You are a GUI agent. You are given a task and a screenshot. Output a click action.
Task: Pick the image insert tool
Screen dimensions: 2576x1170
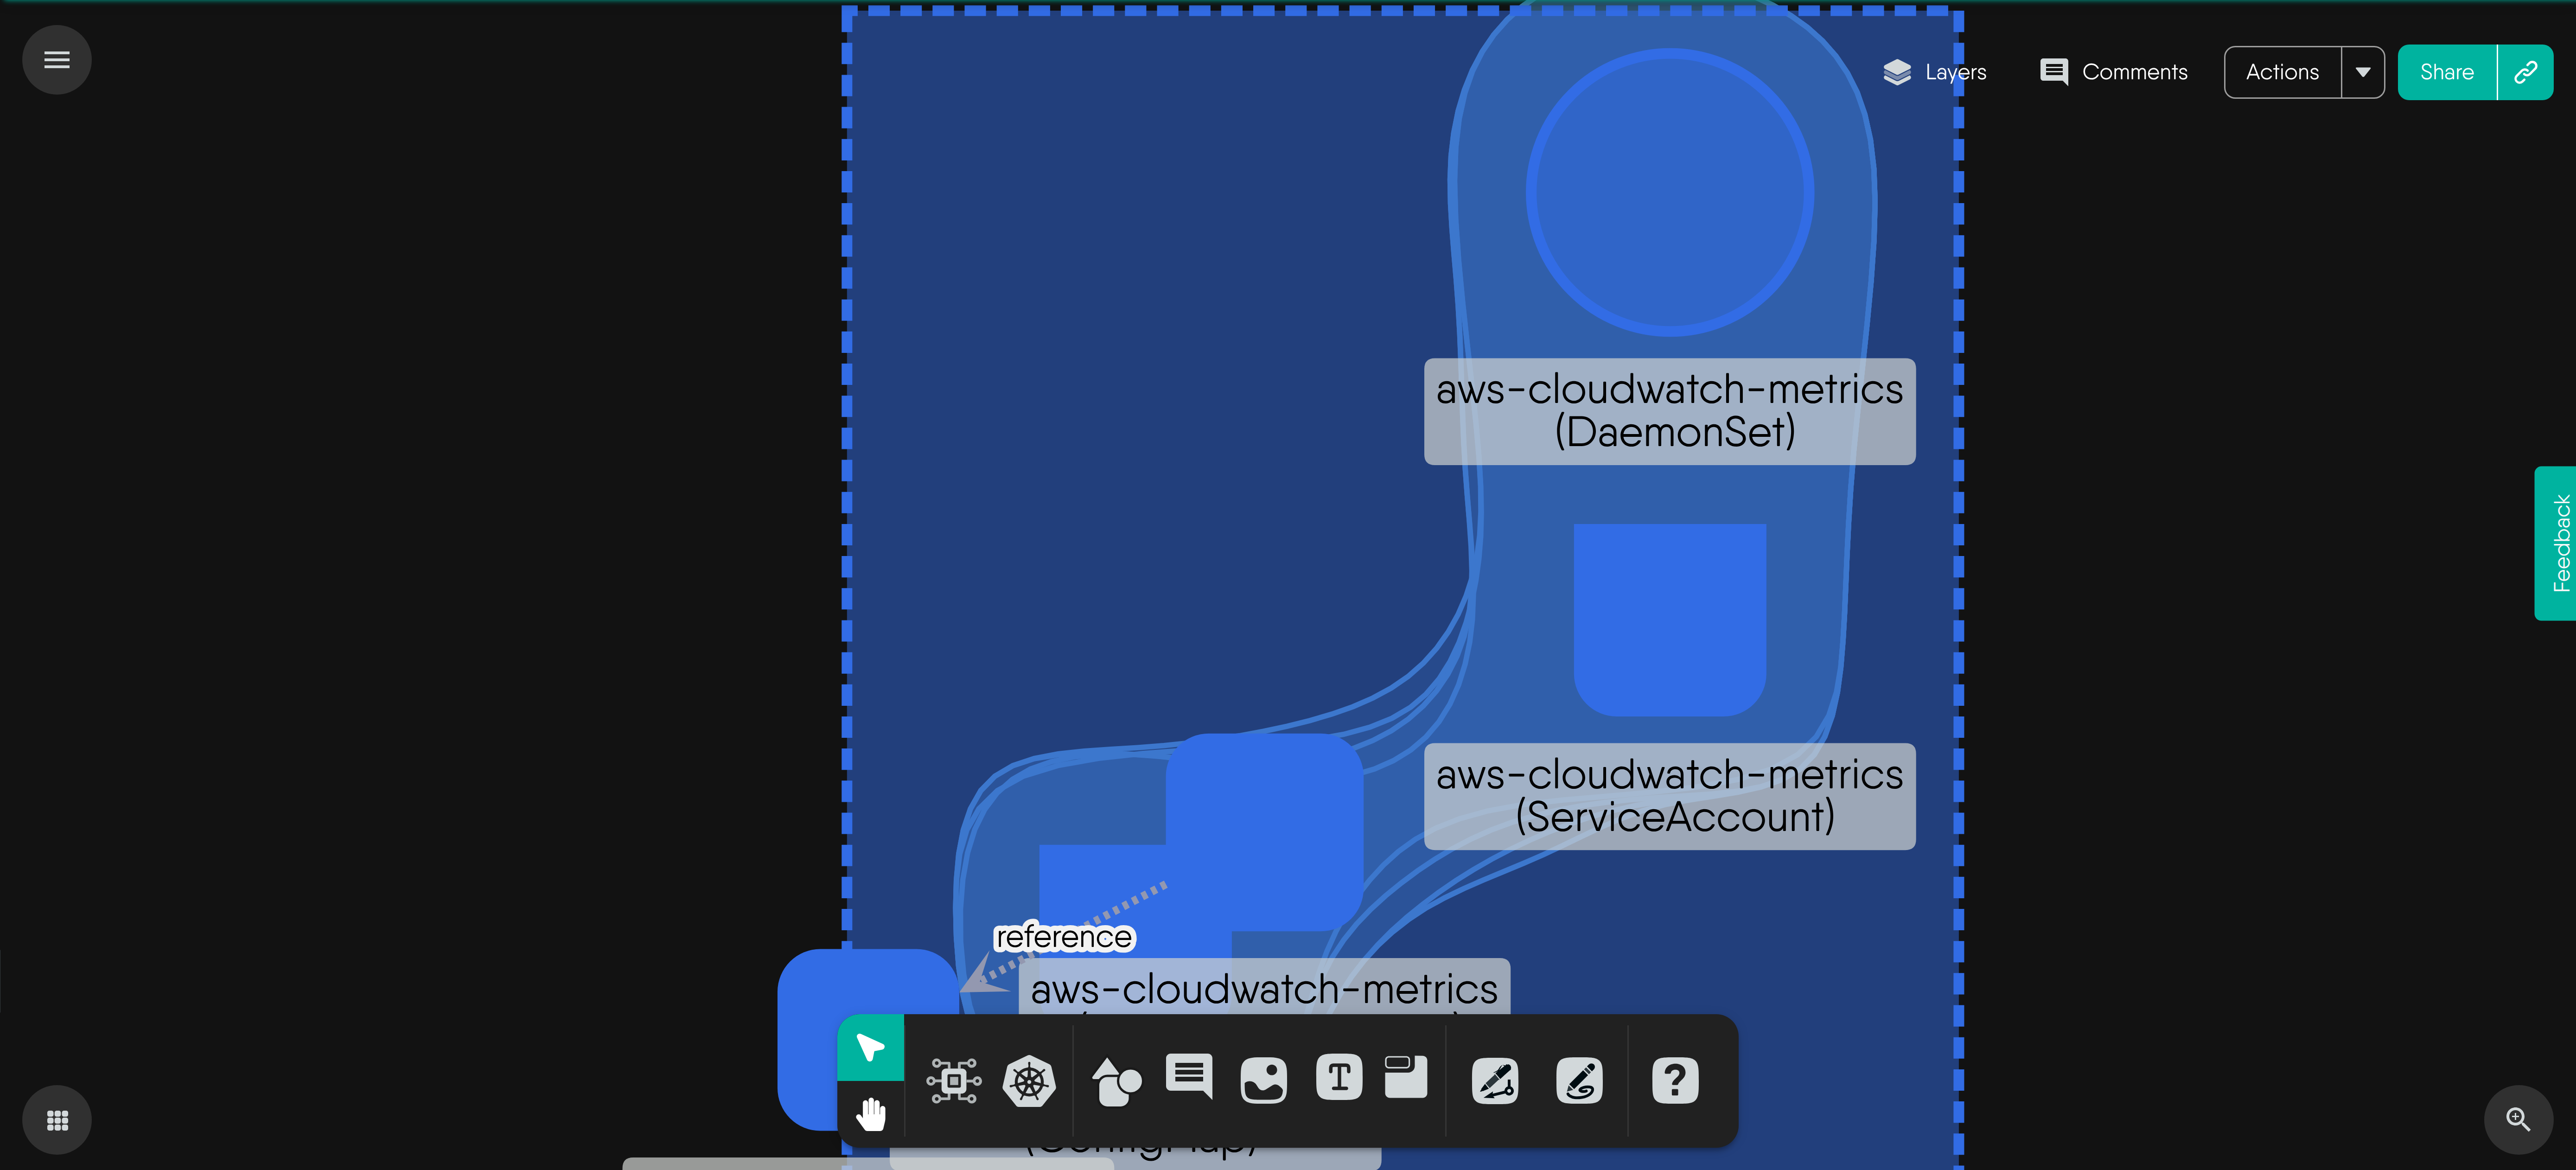(1263, 1081)
